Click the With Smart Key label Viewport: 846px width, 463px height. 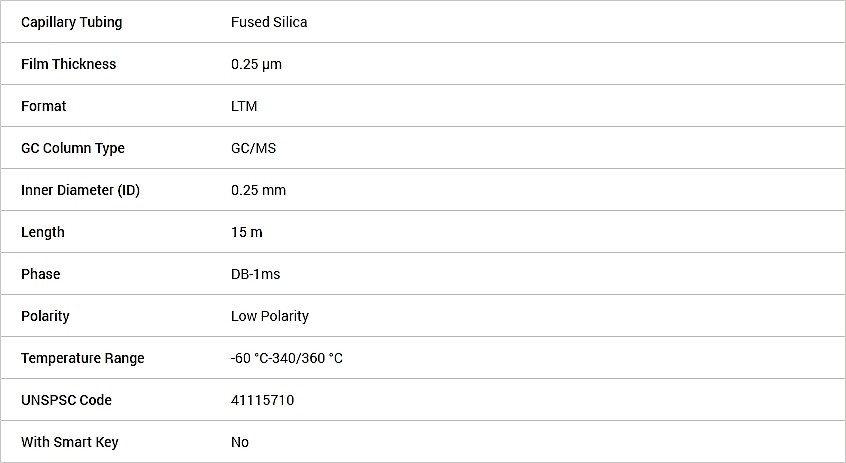pyautogui.click(x=70, y=442)
